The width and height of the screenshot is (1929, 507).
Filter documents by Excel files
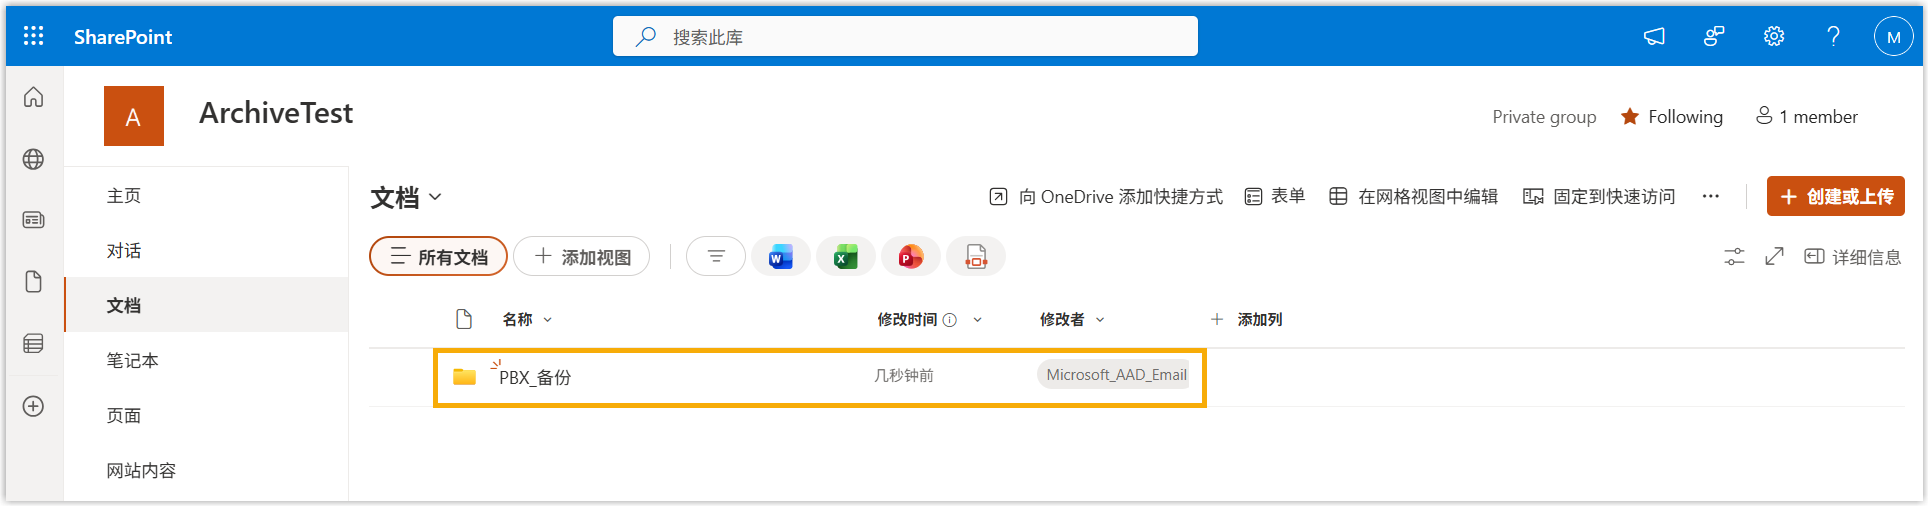pos(845,257)
